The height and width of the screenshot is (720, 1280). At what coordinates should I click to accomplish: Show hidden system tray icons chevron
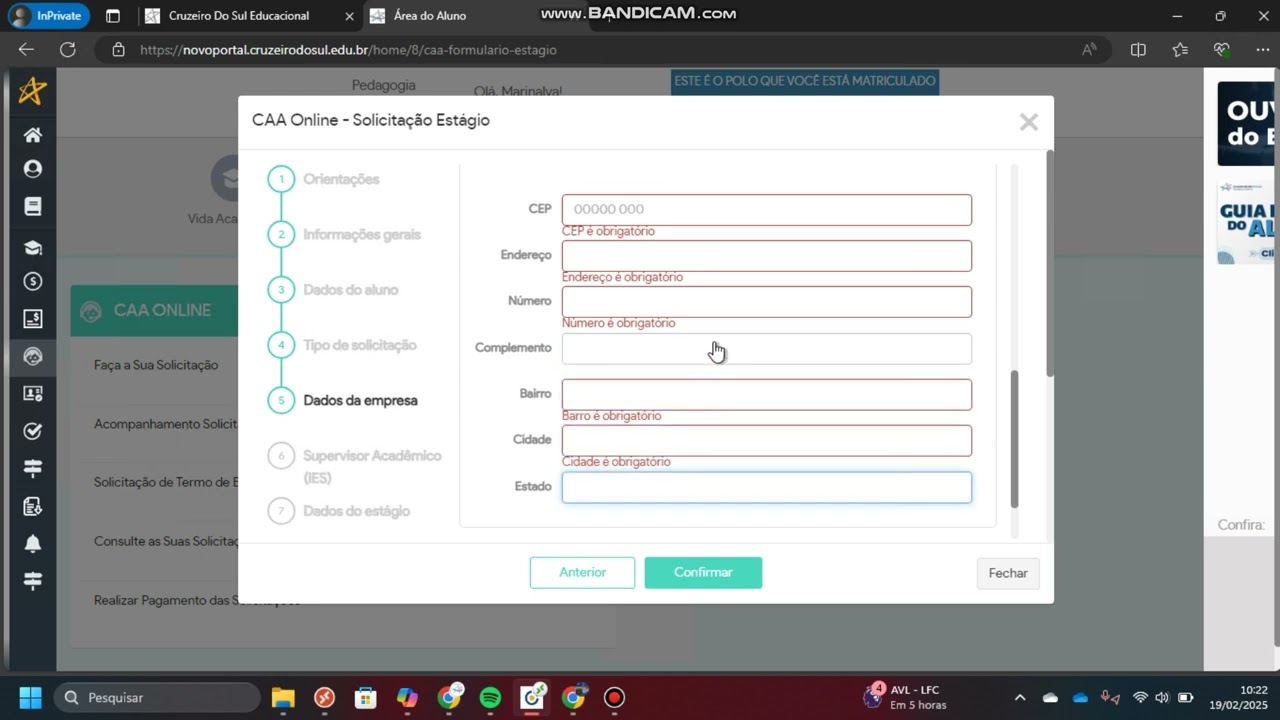click(1019, 697)
